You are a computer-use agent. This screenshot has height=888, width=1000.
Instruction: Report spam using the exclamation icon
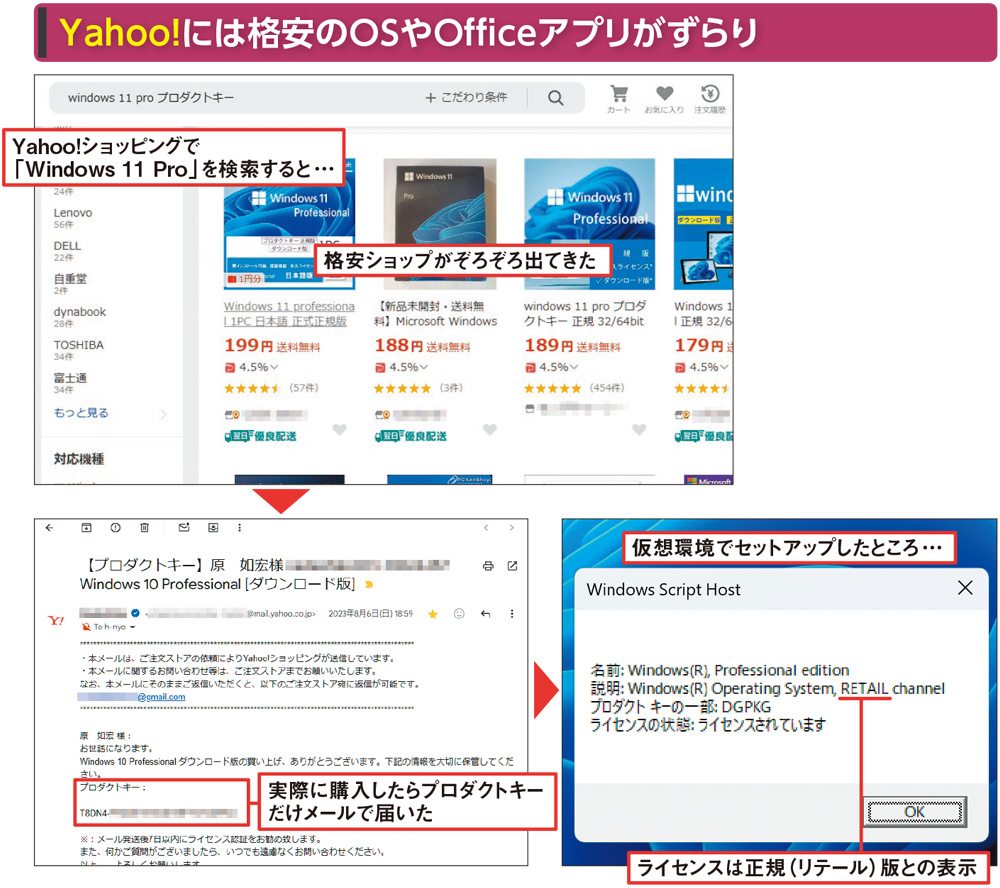[115, 528]
